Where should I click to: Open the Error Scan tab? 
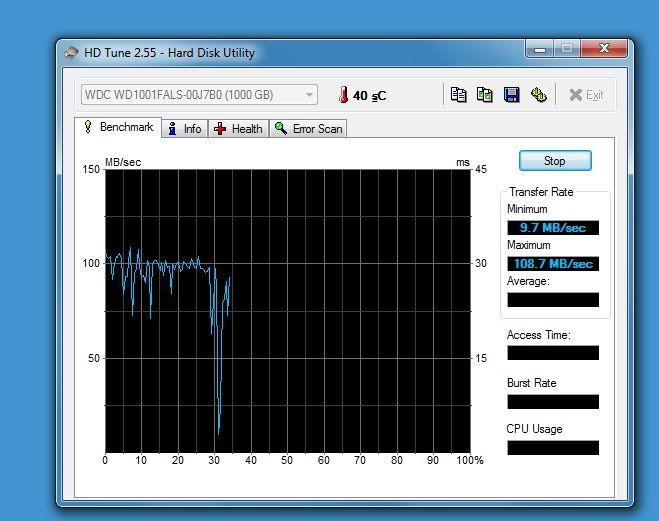[x=308, y=129]
